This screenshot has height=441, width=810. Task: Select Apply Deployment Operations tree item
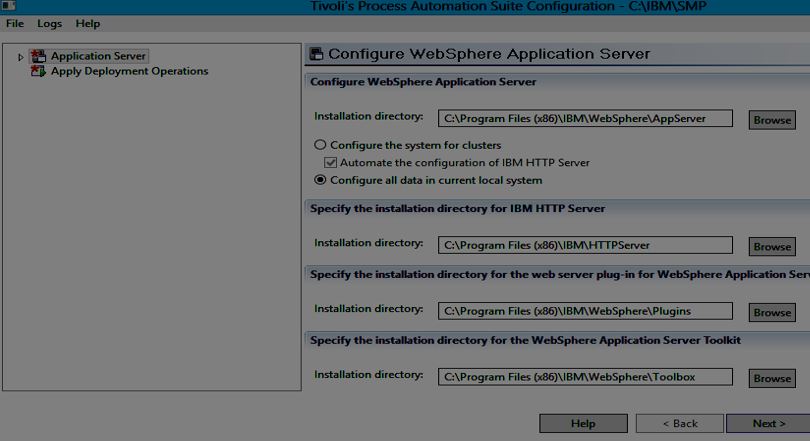click(x=129, y=71)
